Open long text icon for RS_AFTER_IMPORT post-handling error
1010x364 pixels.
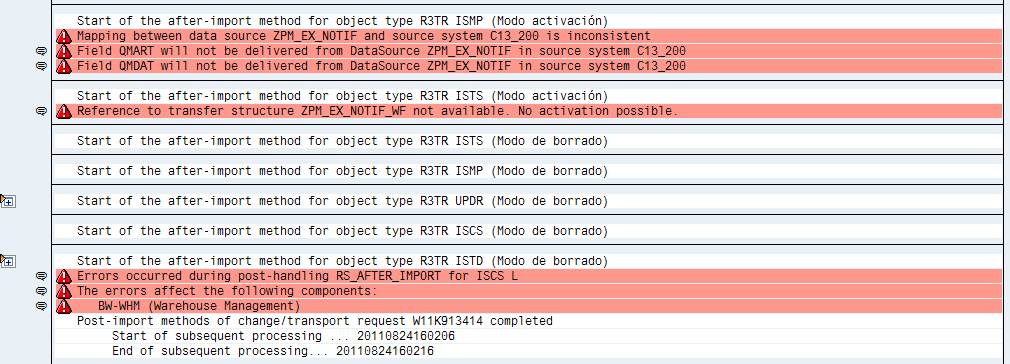41,276
